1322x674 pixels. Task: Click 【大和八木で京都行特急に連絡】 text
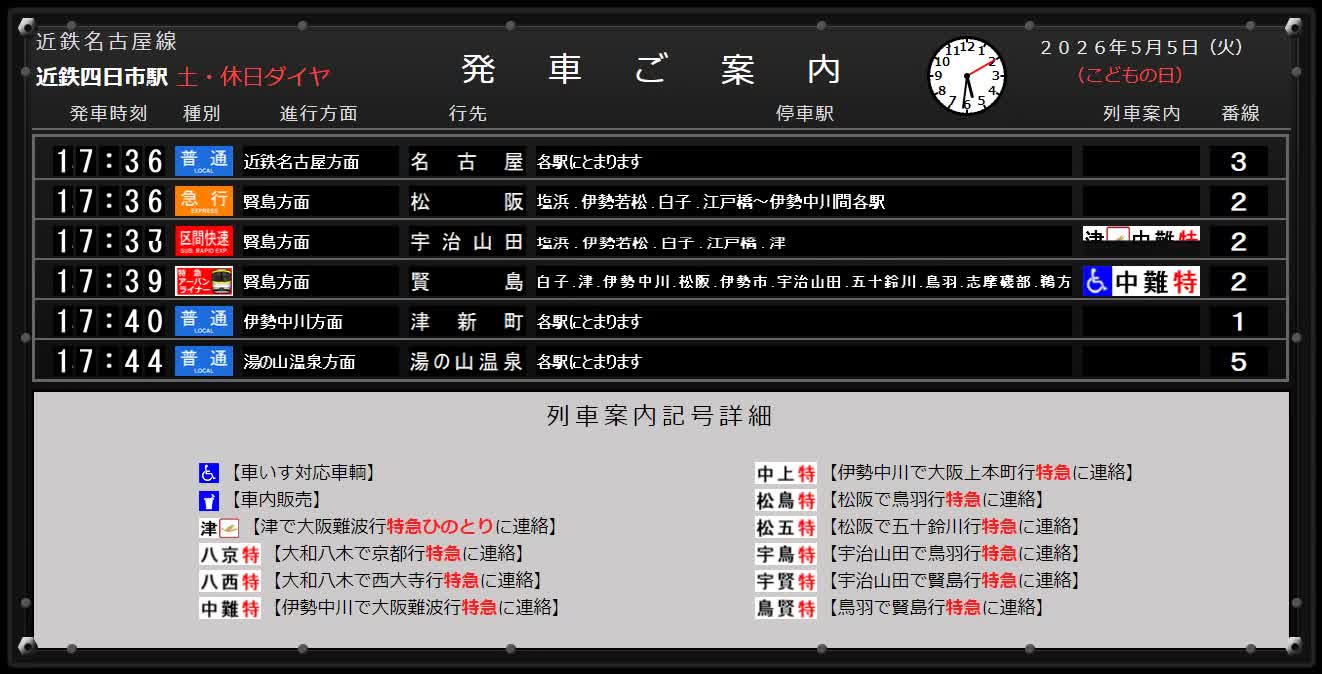click(397, 554)
